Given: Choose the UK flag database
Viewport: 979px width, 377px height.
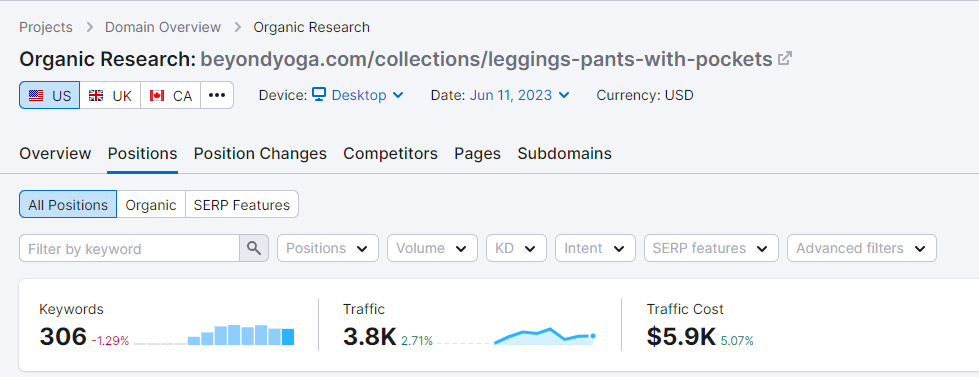Looking at the screenshot, I should (x=110, y=95).
